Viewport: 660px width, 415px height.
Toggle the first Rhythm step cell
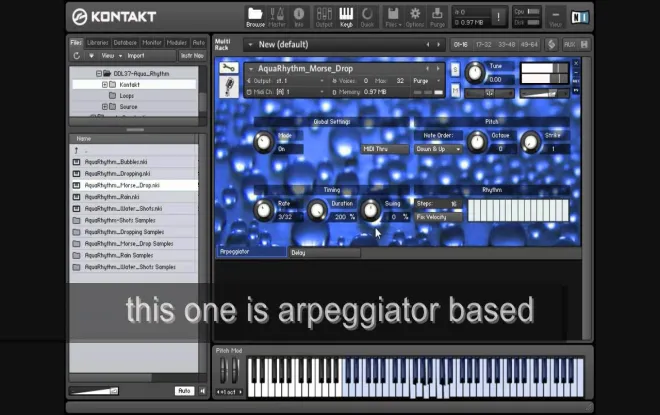(x=471, y=210)
